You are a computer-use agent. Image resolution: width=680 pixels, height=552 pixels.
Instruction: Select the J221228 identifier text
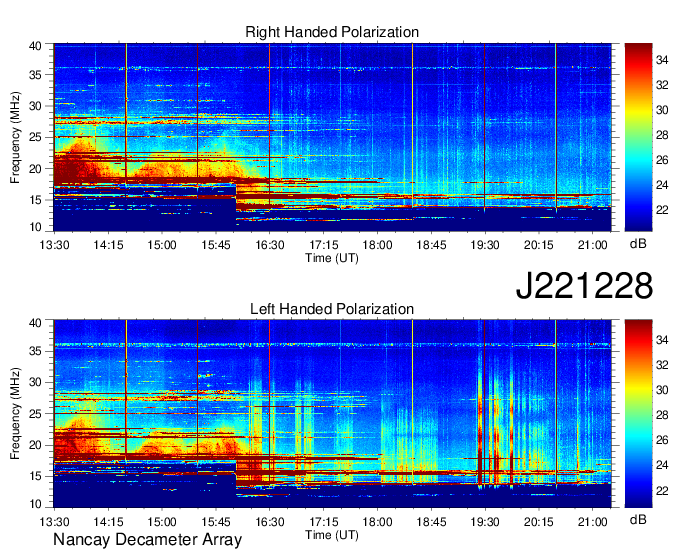[584, 285]
